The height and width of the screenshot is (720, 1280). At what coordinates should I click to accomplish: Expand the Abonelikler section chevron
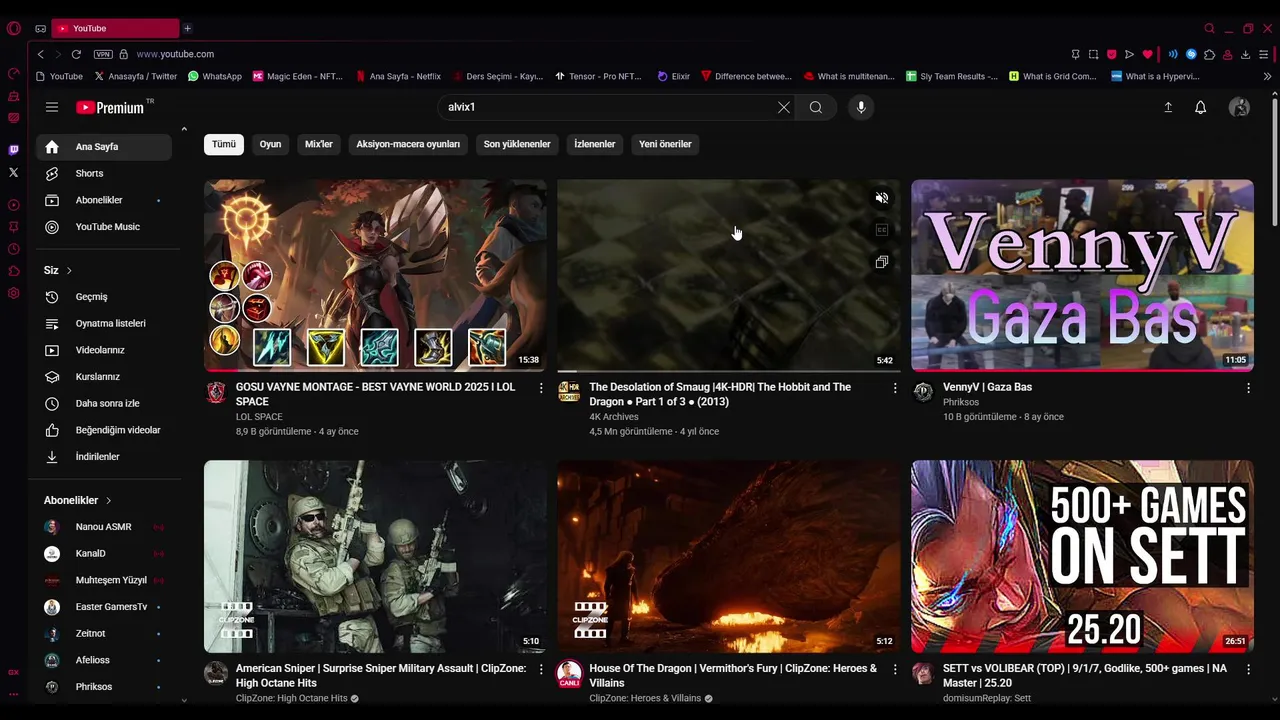tap(108, 500)
